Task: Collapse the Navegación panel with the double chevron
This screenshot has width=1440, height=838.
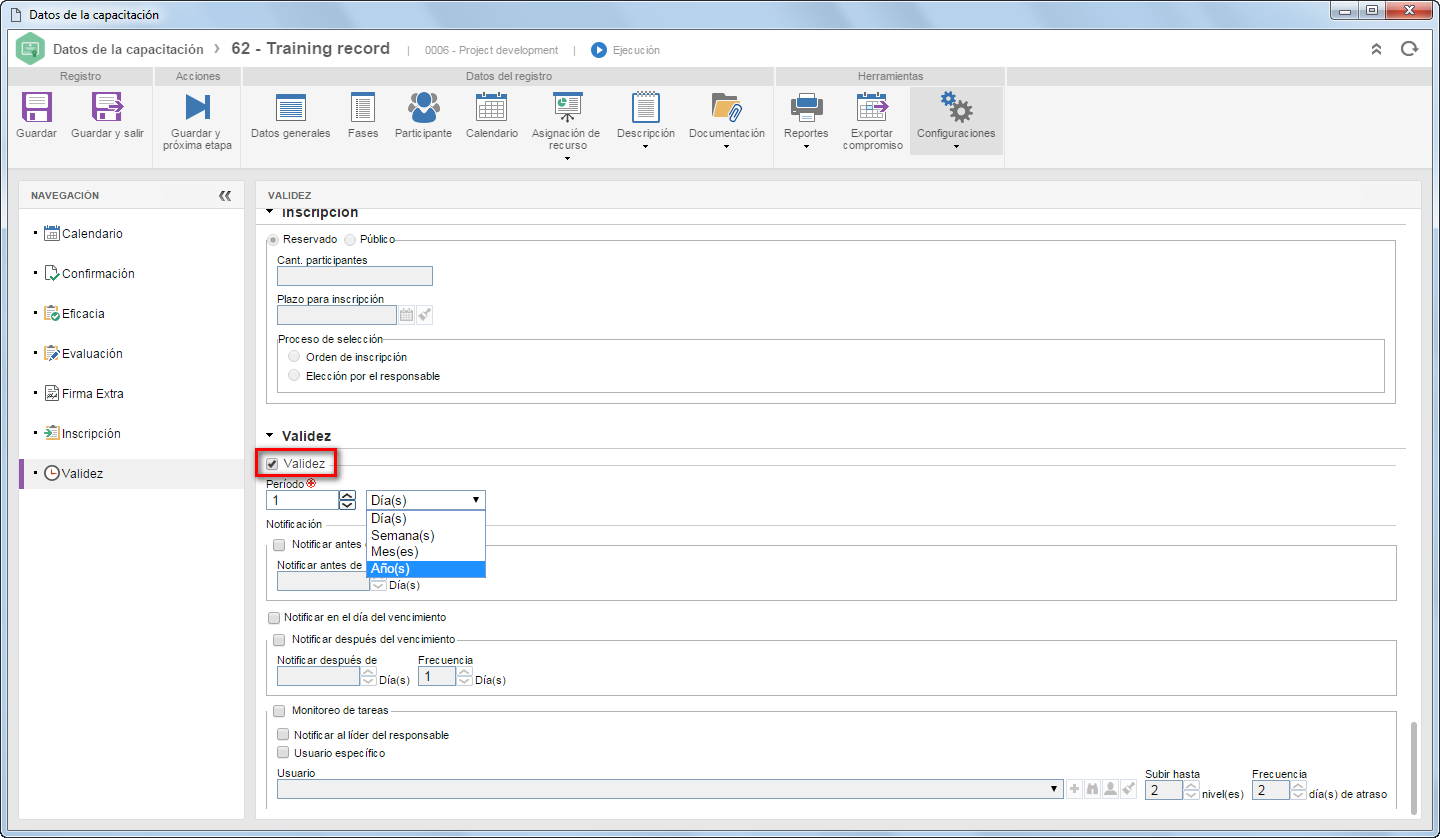Action: (x=225, y=196)
